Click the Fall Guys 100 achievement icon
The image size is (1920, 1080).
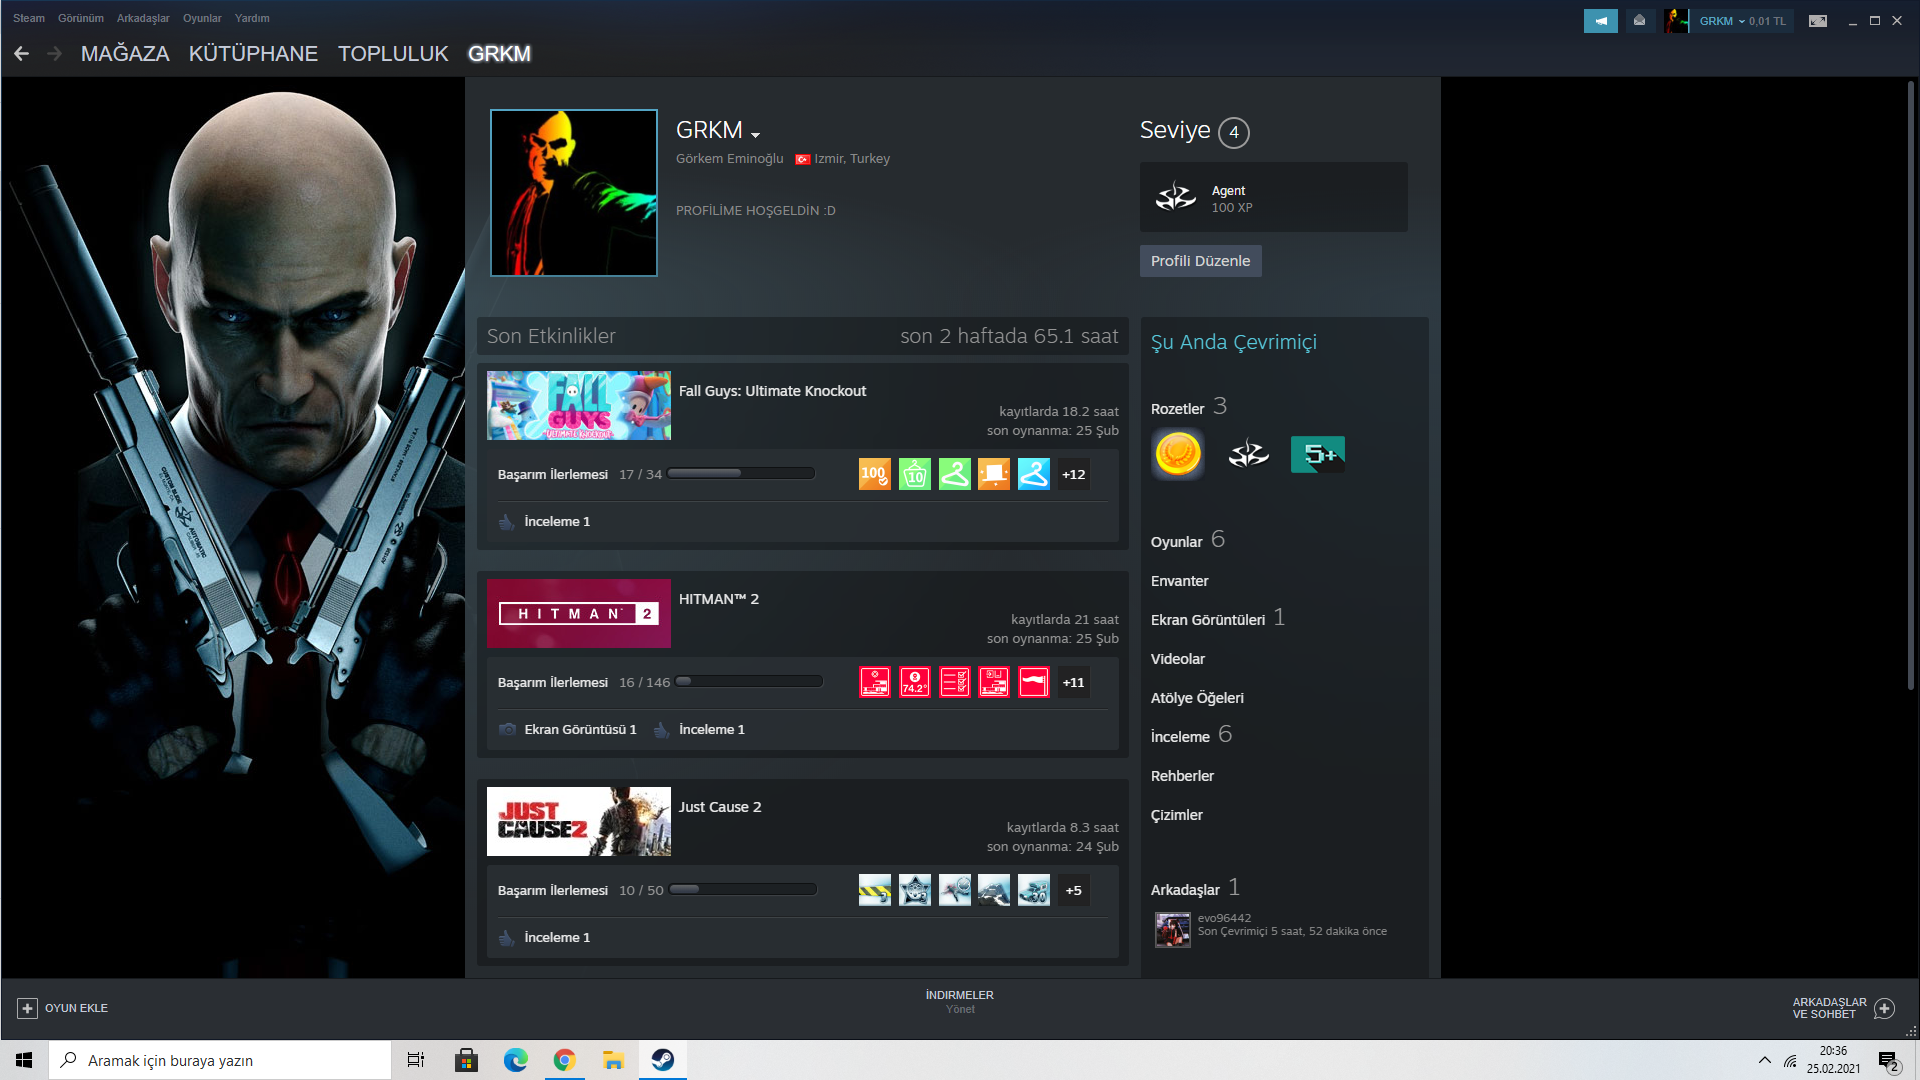[875, 474]
